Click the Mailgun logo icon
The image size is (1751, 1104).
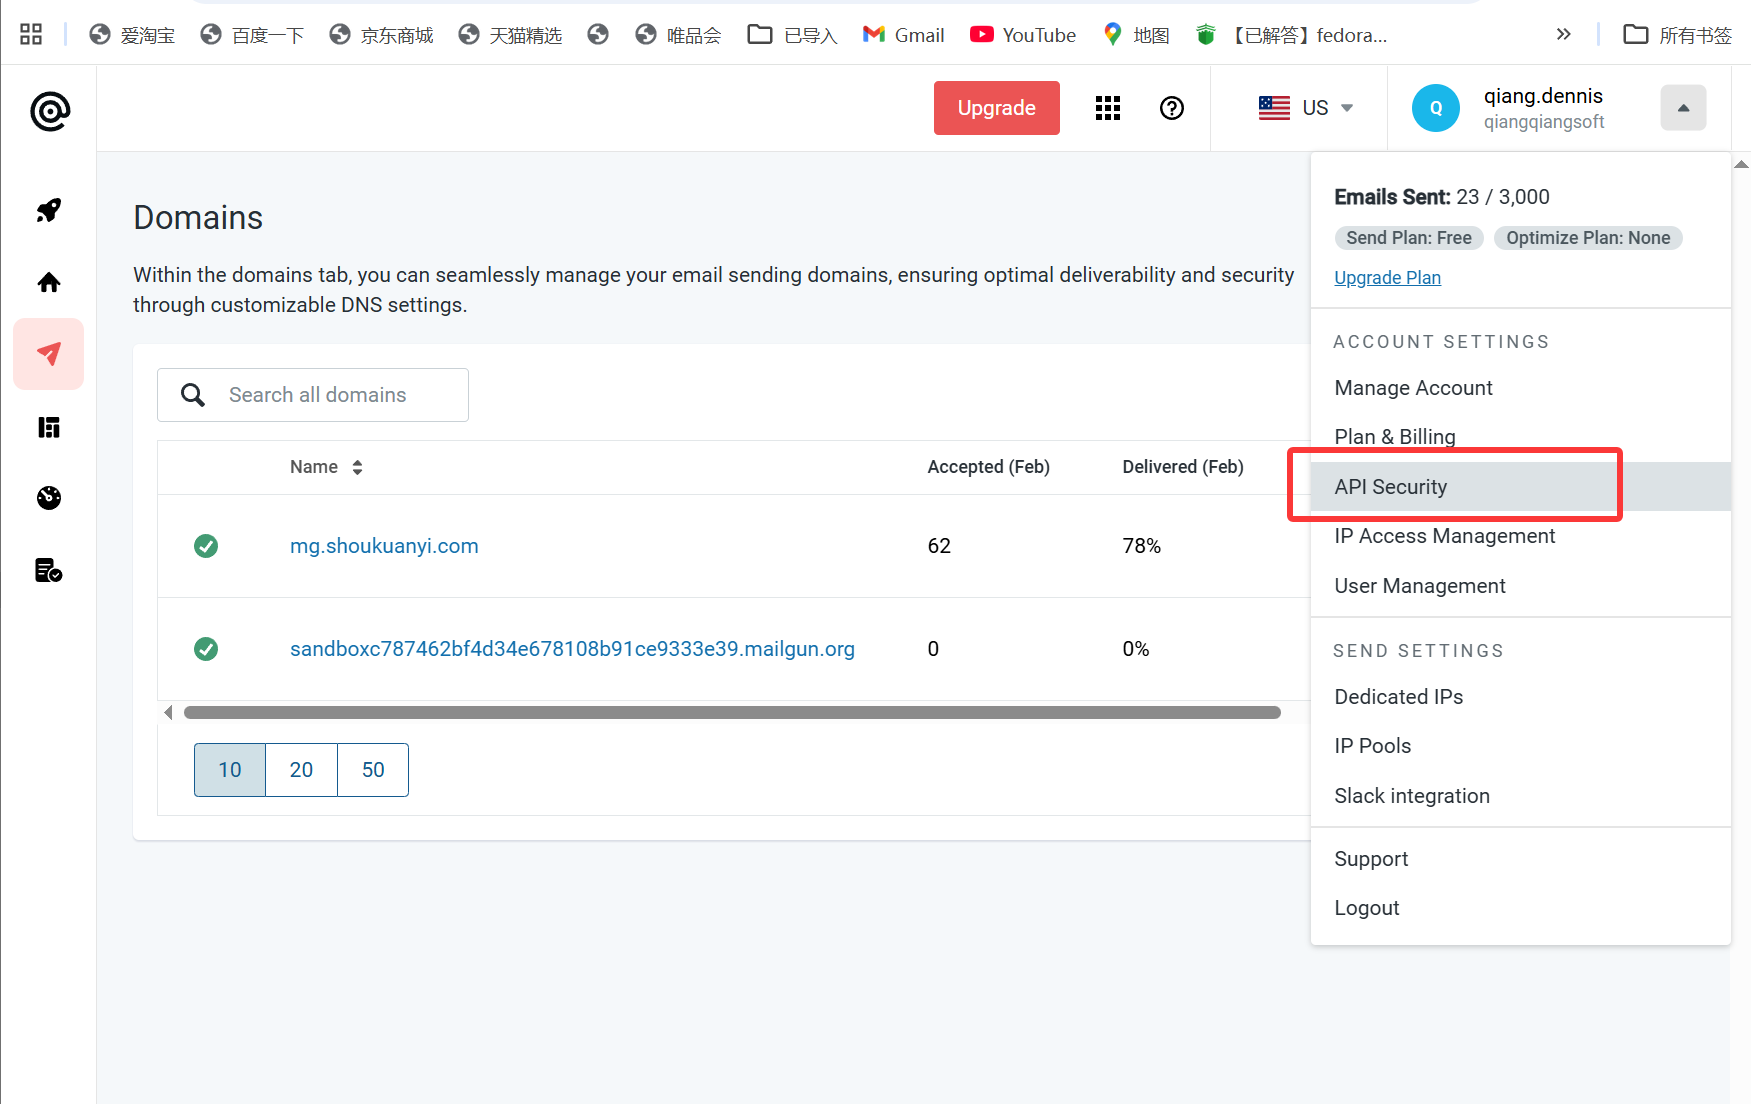tap(49, 111)
